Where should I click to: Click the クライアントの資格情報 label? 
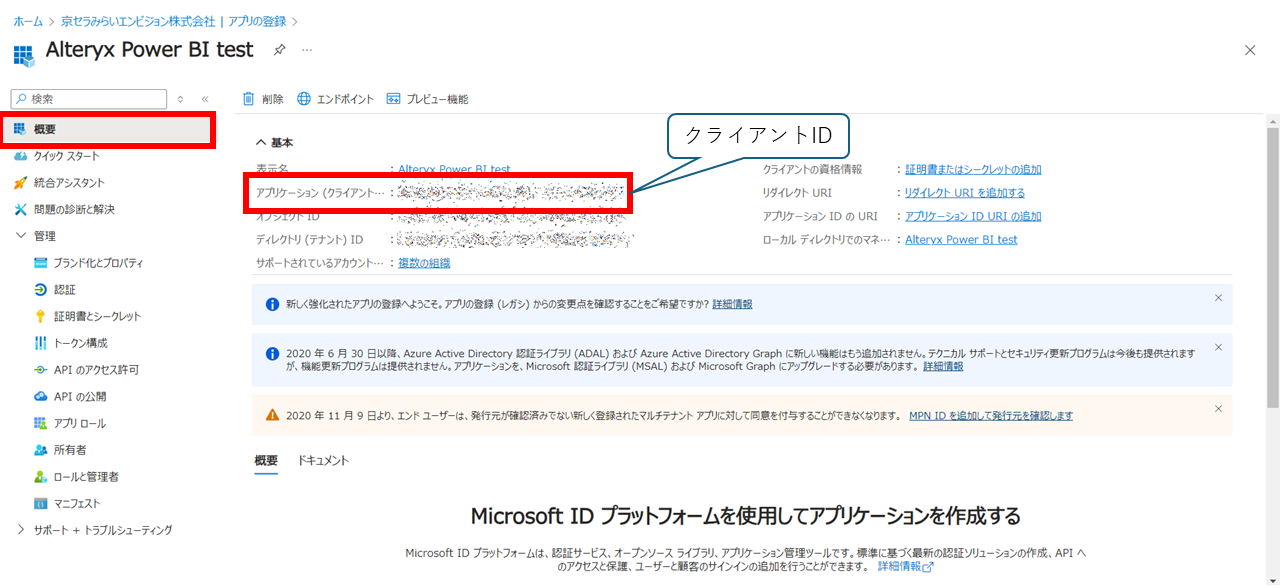tap(812, 170)
